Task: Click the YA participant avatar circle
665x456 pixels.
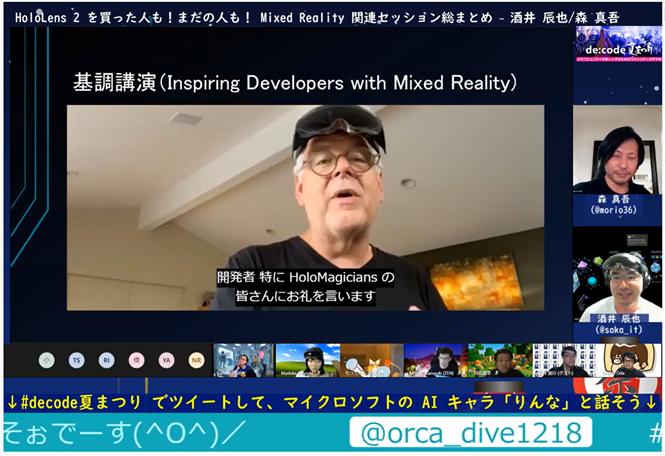Action: [x=166, y=361]
